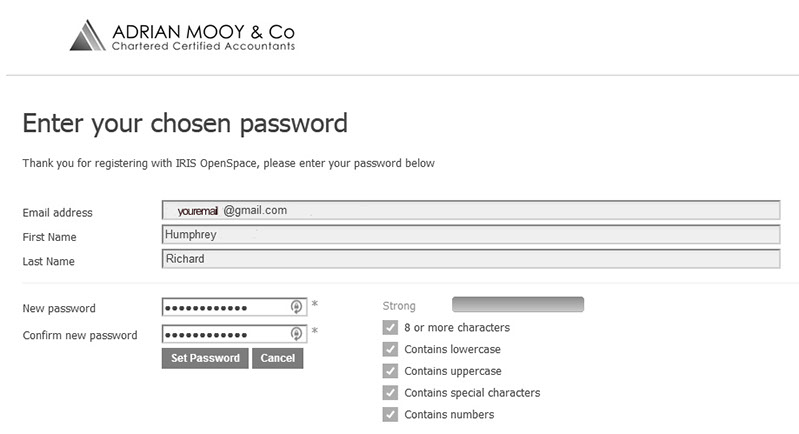Image resolution: width=799 pixels, height=434 pixels.
Task: Click the Adrian Mooy triangular logo icon
Action: pos(88,35)
